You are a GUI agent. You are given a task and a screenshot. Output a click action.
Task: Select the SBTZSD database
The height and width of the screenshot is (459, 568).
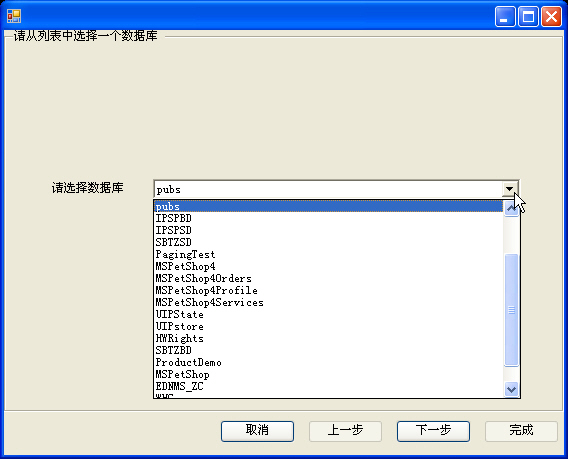[x=329, y=242]
